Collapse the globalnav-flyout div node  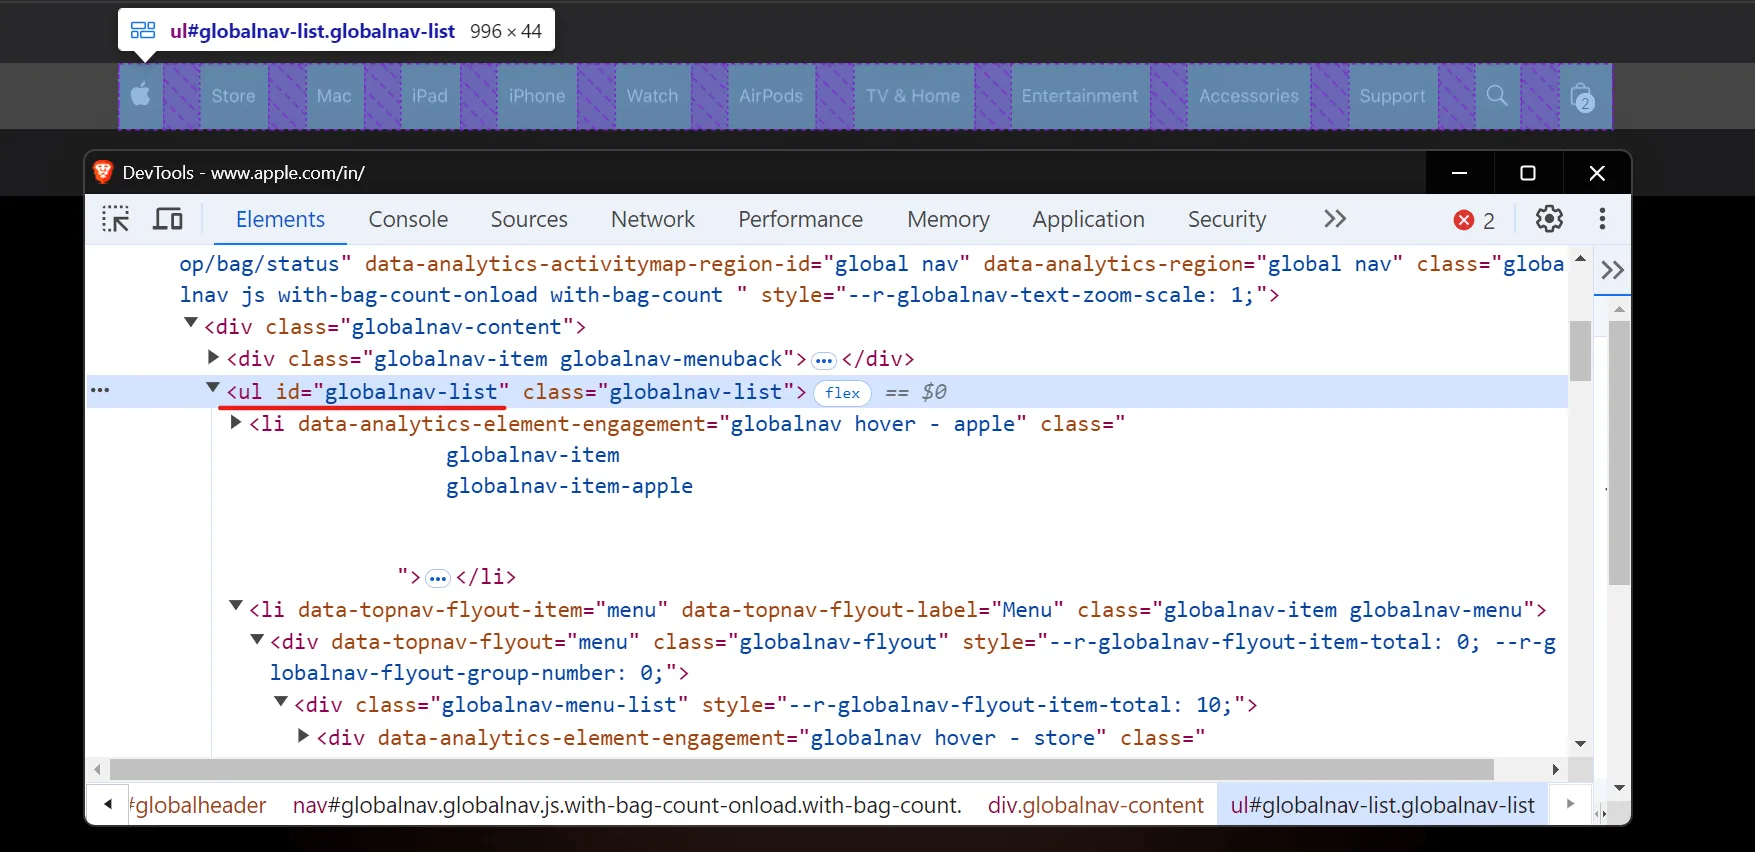(x=257, y=638)
